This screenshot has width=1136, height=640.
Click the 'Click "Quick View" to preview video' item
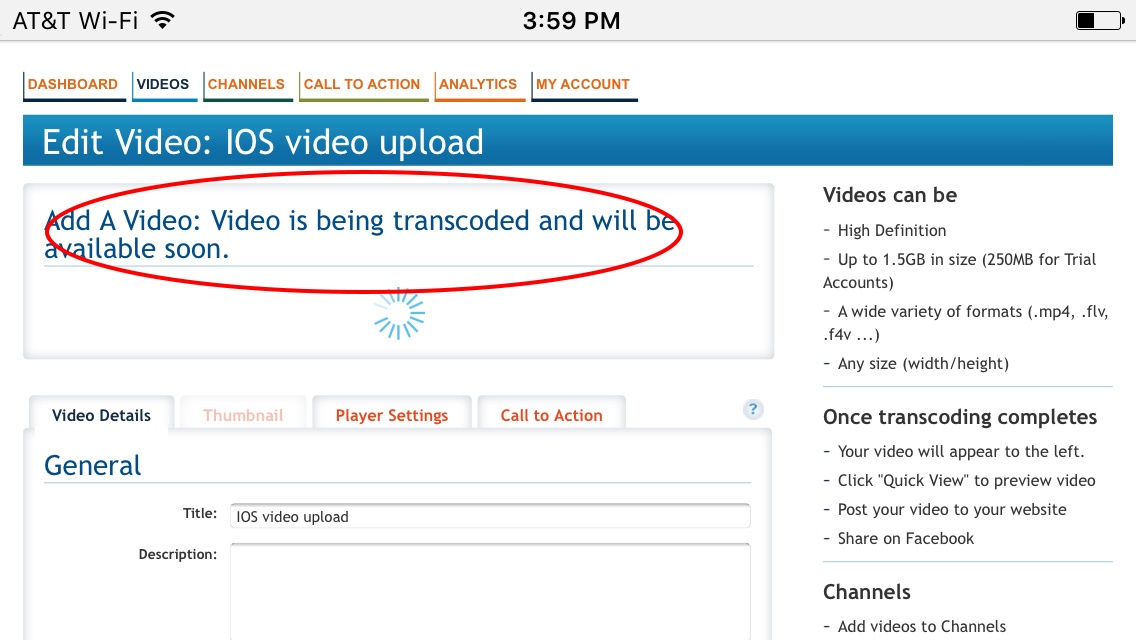959,481
